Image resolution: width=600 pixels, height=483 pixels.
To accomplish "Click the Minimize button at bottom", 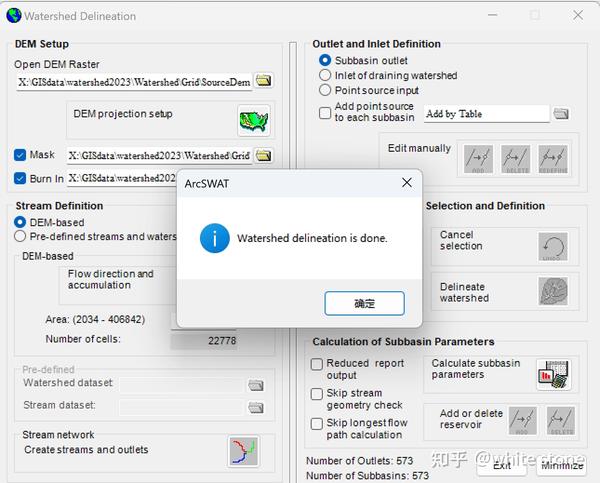I will [x=562, y=466].
